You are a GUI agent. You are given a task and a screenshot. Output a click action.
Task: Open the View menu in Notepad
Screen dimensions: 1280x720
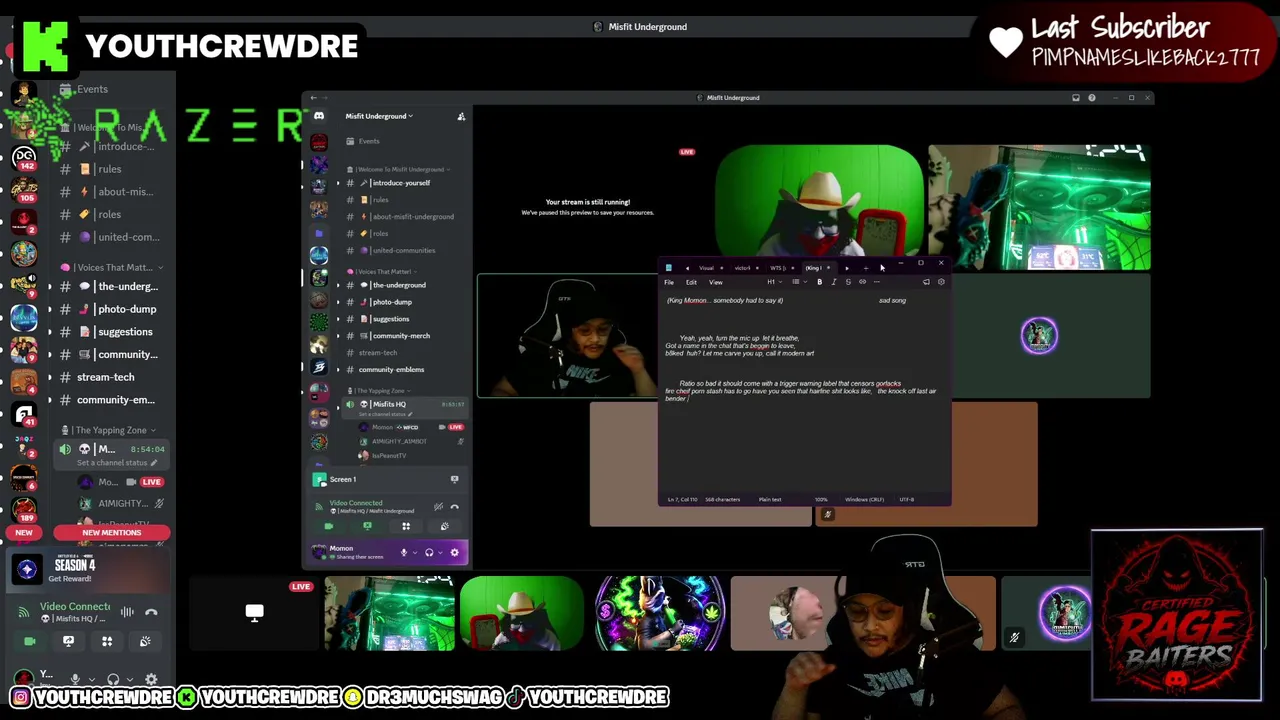point(715,282)
